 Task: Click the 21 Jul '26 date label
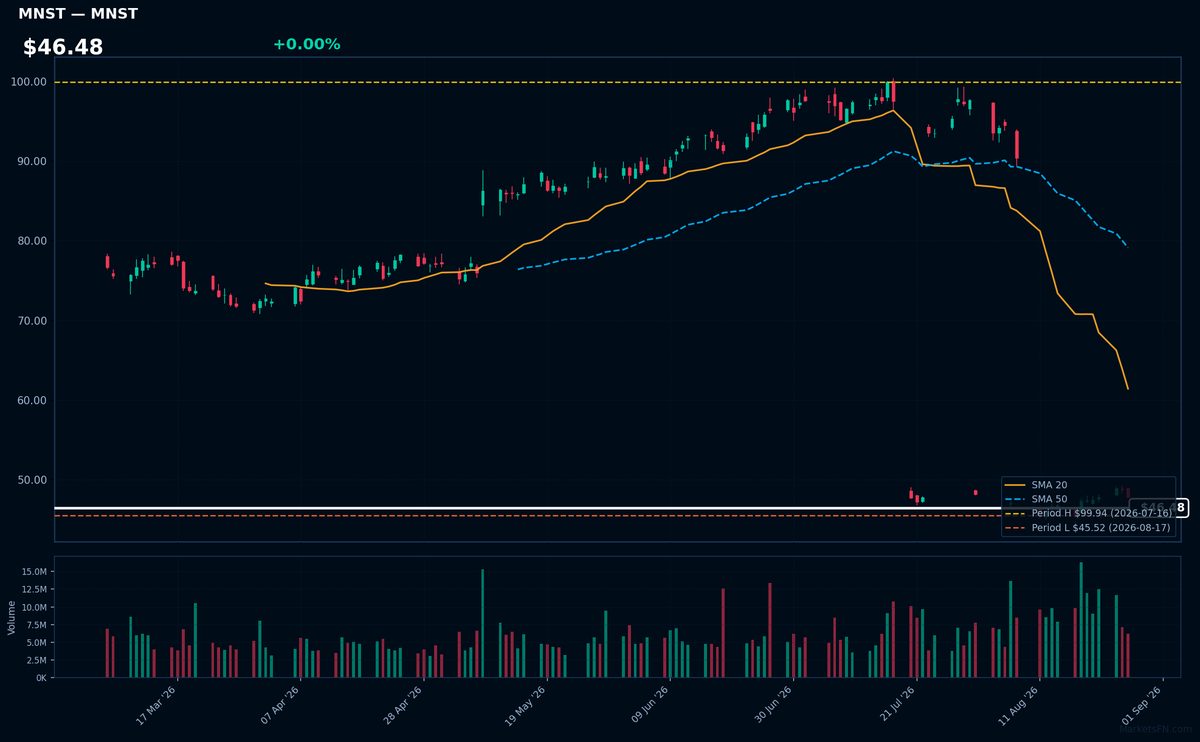[897, 704]
